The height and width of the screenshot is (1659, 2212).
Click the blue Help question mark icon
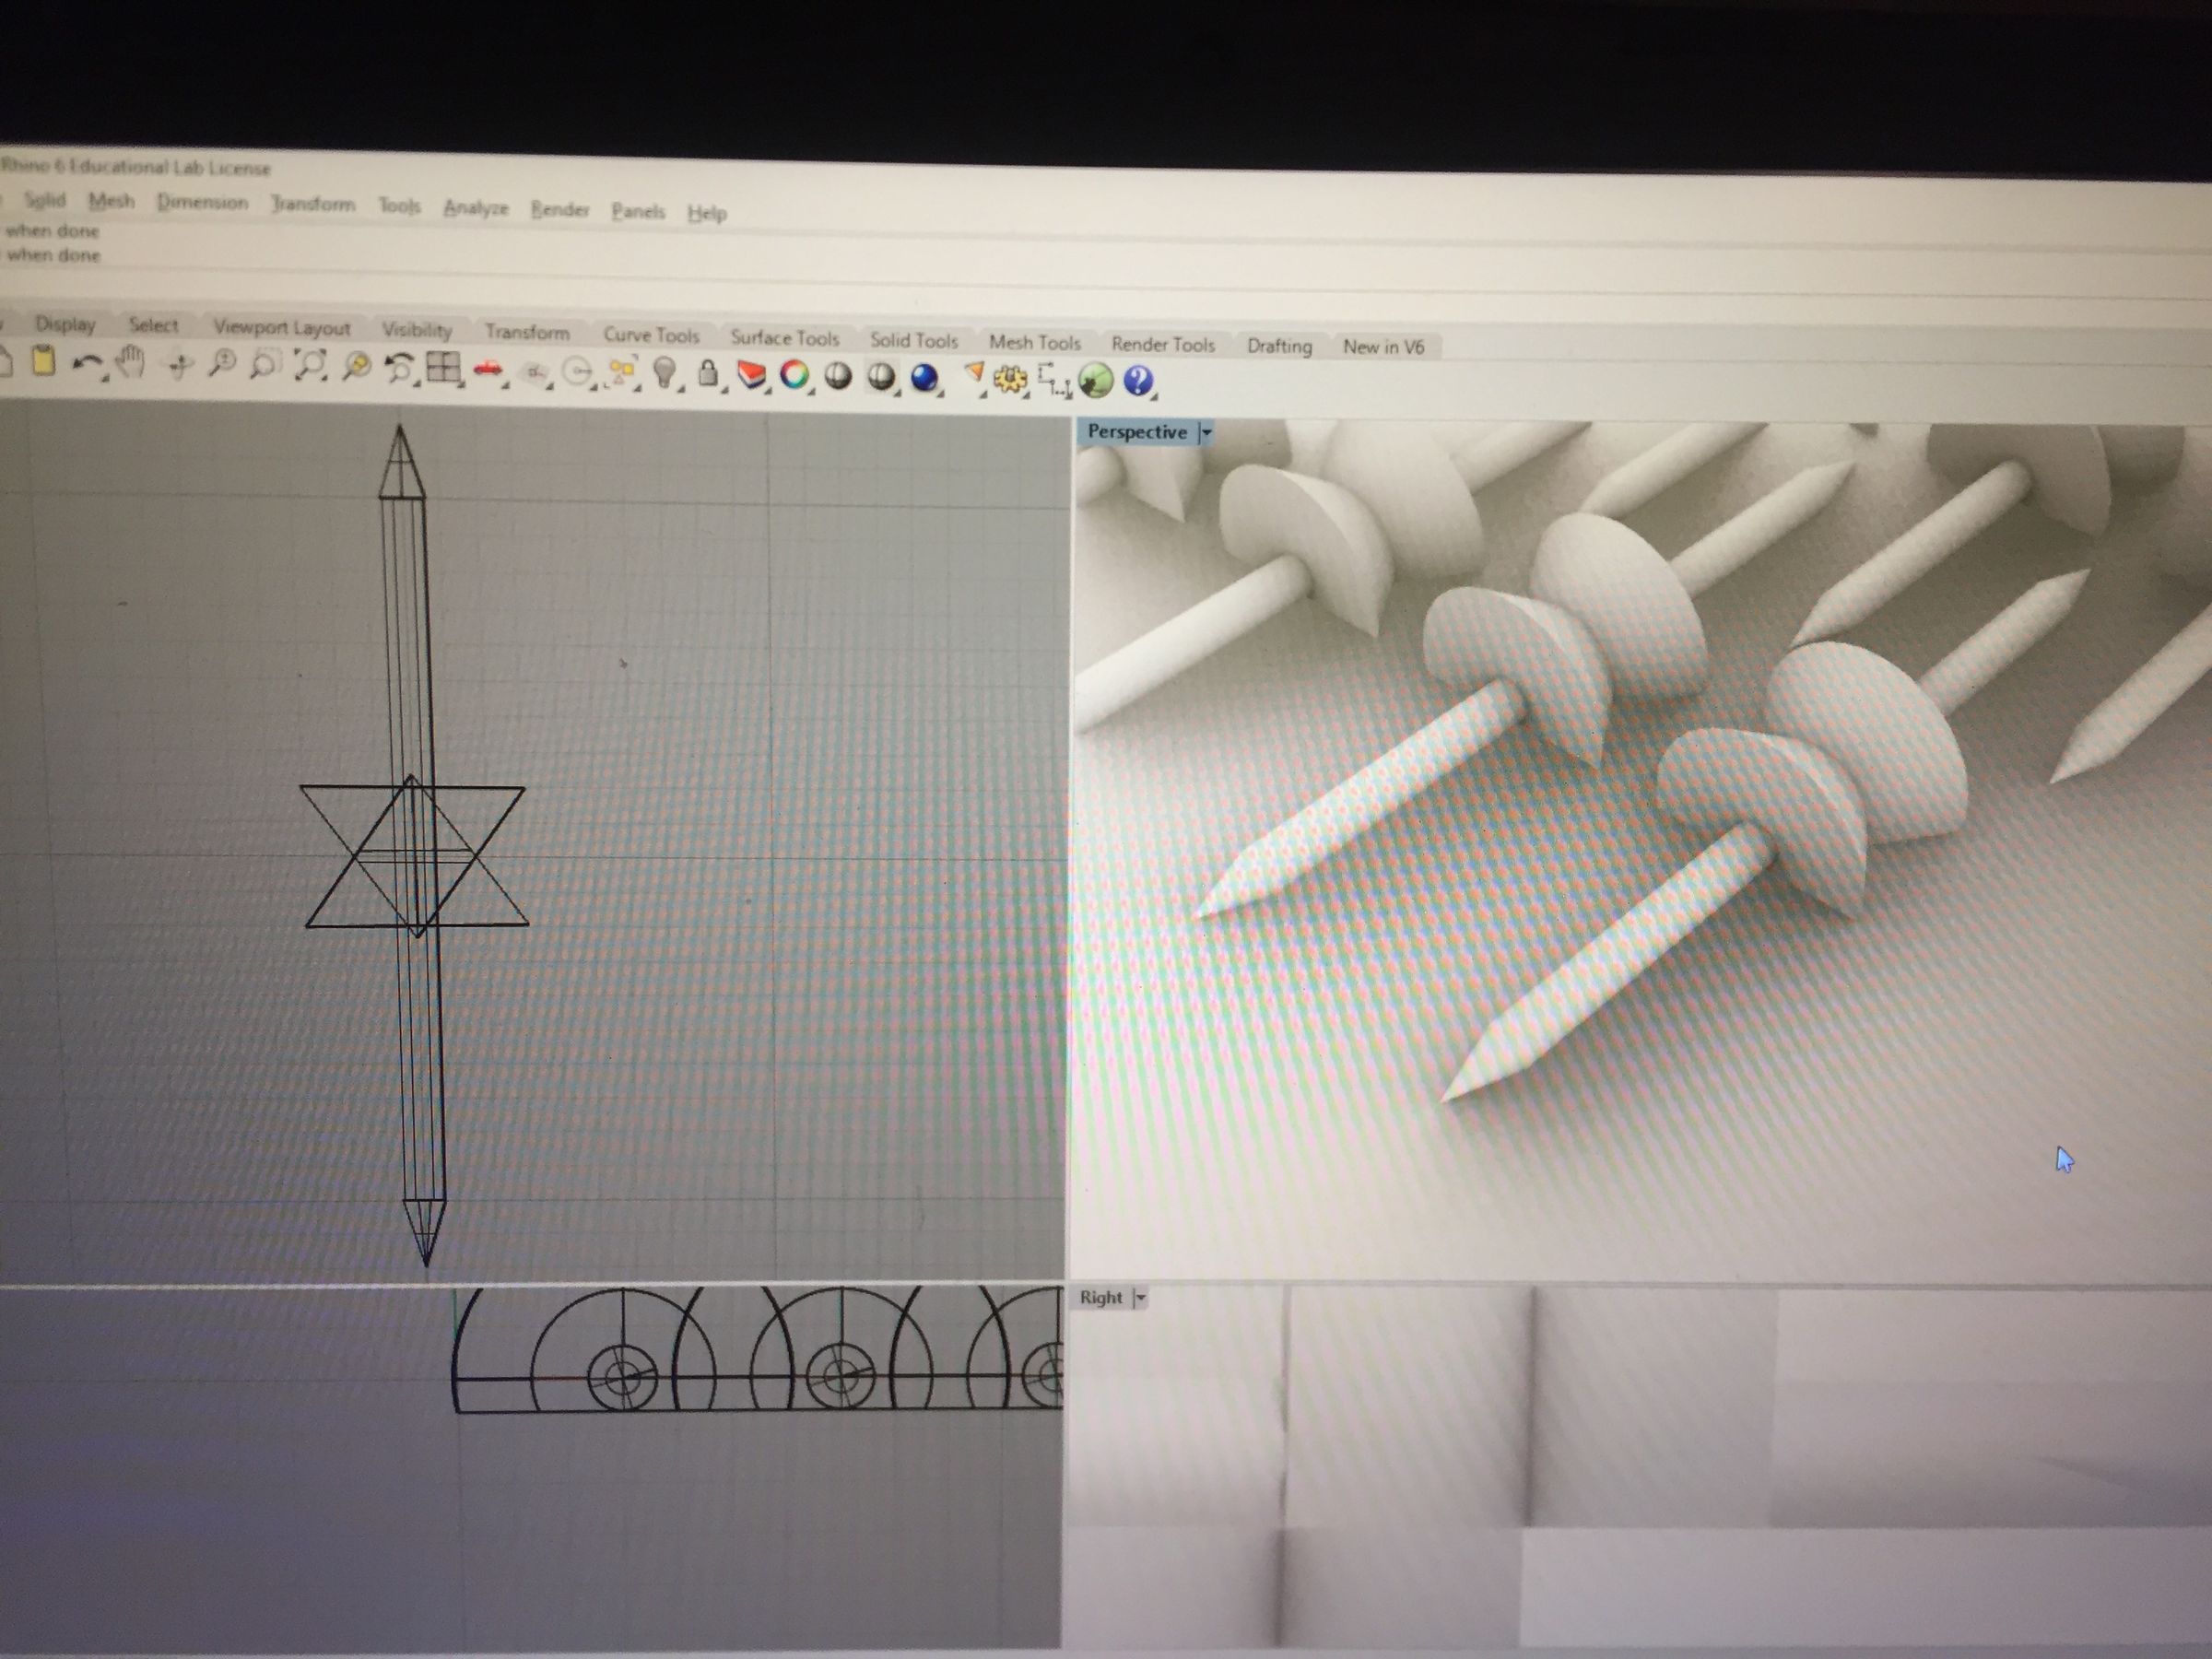[1138, 381]
